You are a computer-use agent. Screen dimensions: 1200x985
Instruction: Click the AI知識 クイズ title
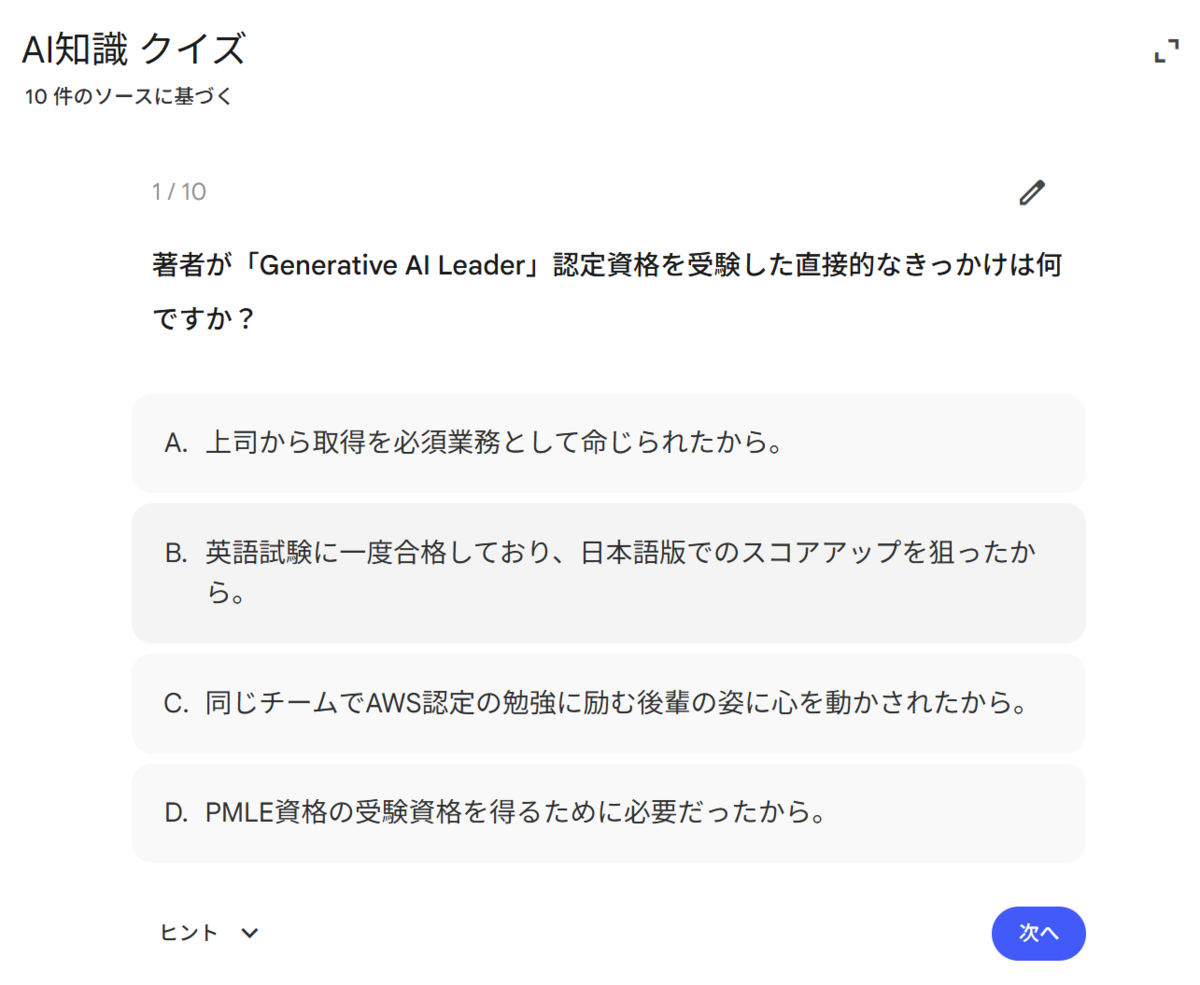pyautogui.click(x=133, y=49)
